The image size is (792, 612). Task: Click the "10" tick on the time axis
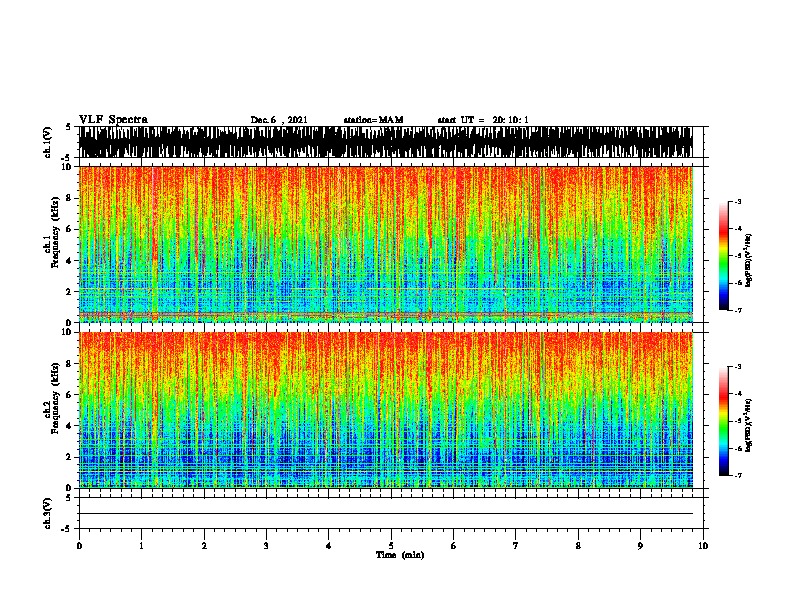tap(703, 546)
